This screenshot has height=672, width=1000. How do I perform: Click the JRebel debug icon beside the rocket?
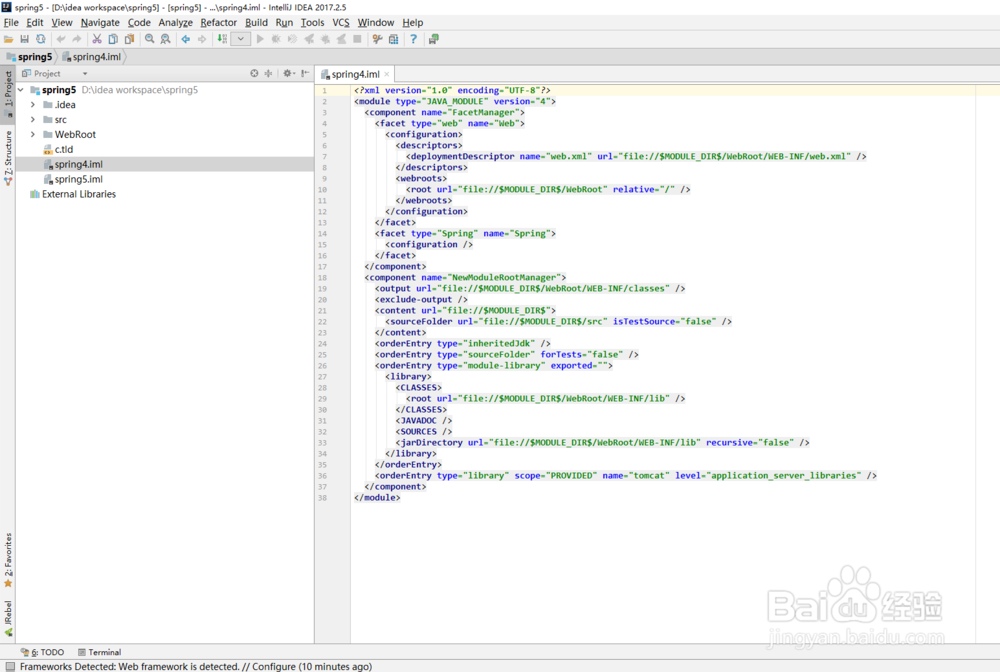[325, 40]
